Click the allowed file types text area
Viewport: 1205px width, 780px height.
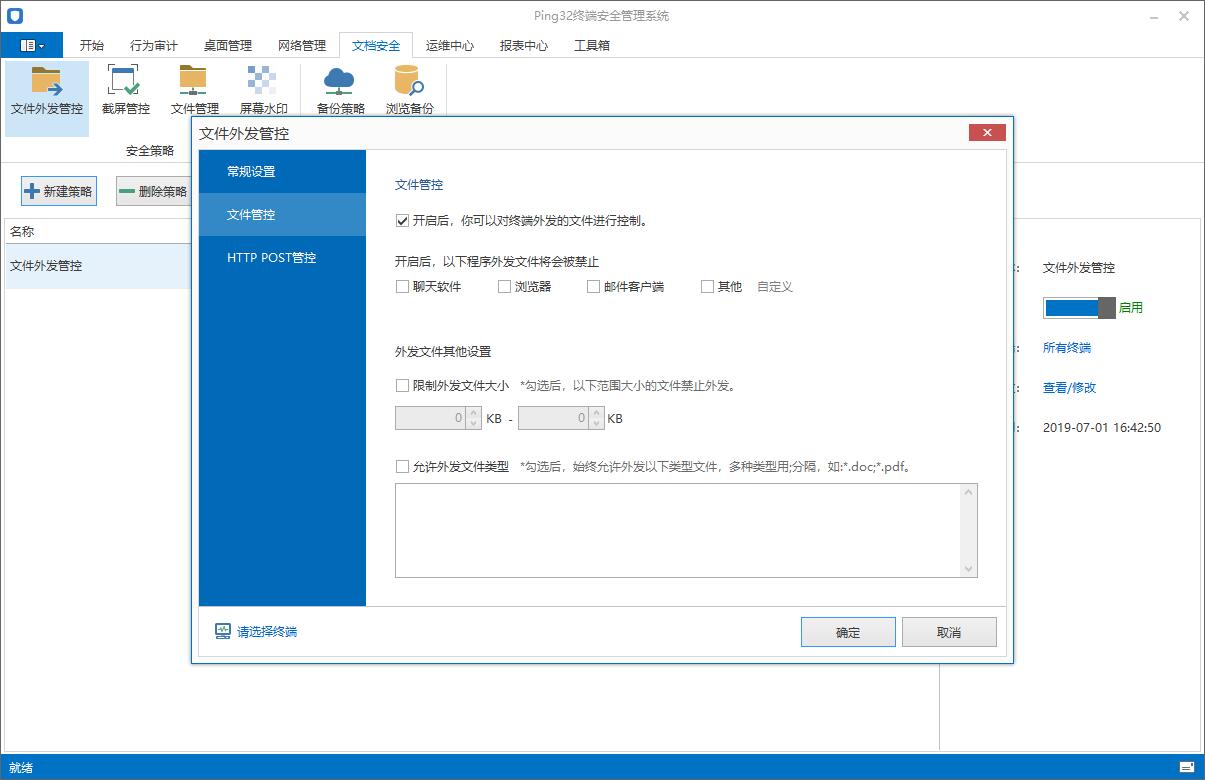[678, 530]
